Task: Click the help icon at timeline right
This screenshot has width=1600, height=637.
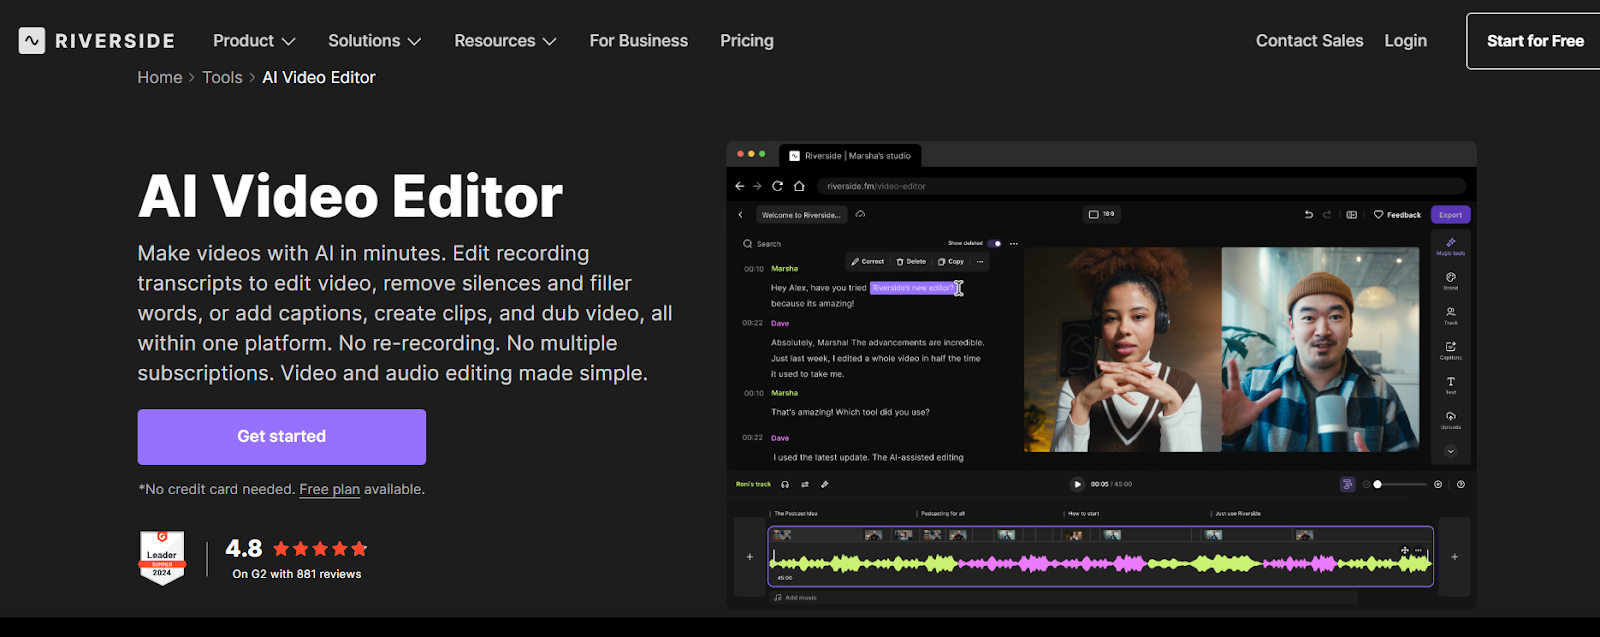Action: [1461, 484]
